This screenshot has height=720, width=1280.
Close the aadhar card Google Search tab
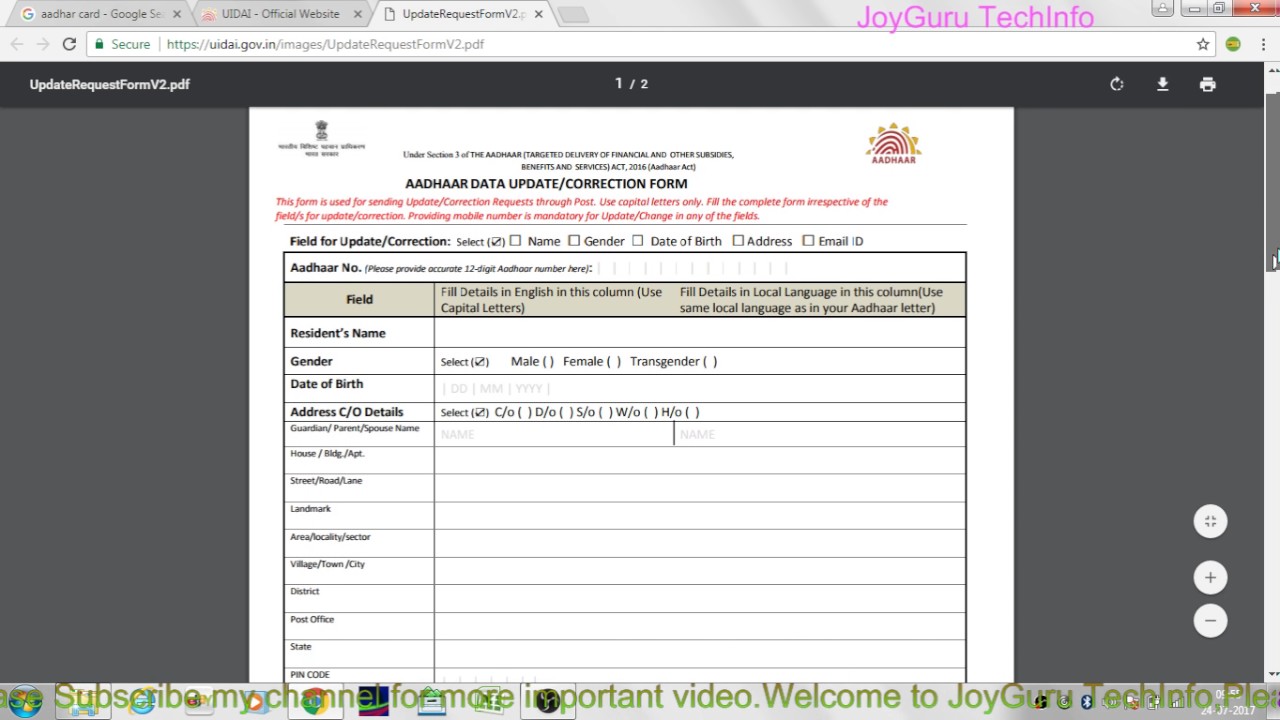coord(176,14)
